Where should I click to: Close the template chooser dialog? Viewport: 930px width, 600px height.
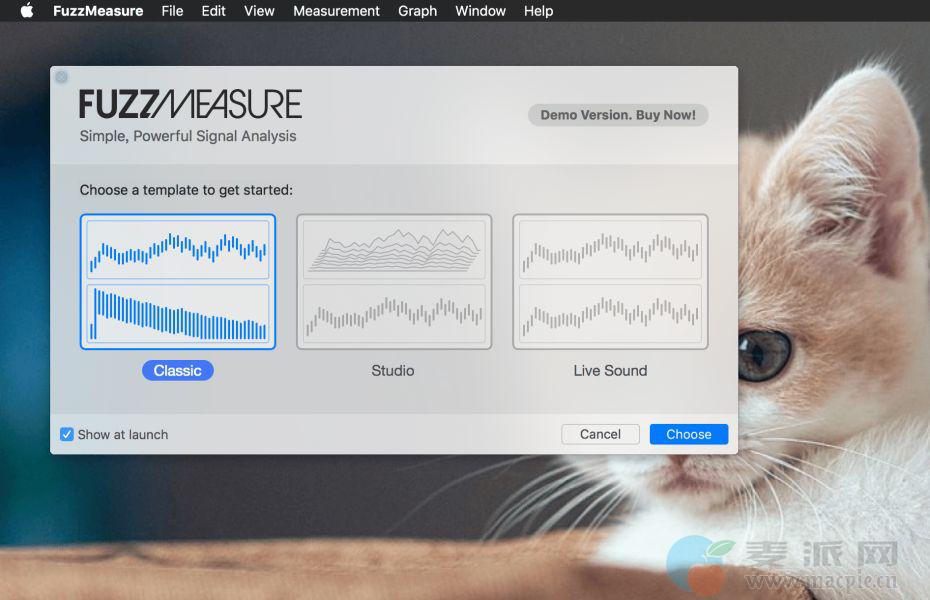click(x=61, y=77)
